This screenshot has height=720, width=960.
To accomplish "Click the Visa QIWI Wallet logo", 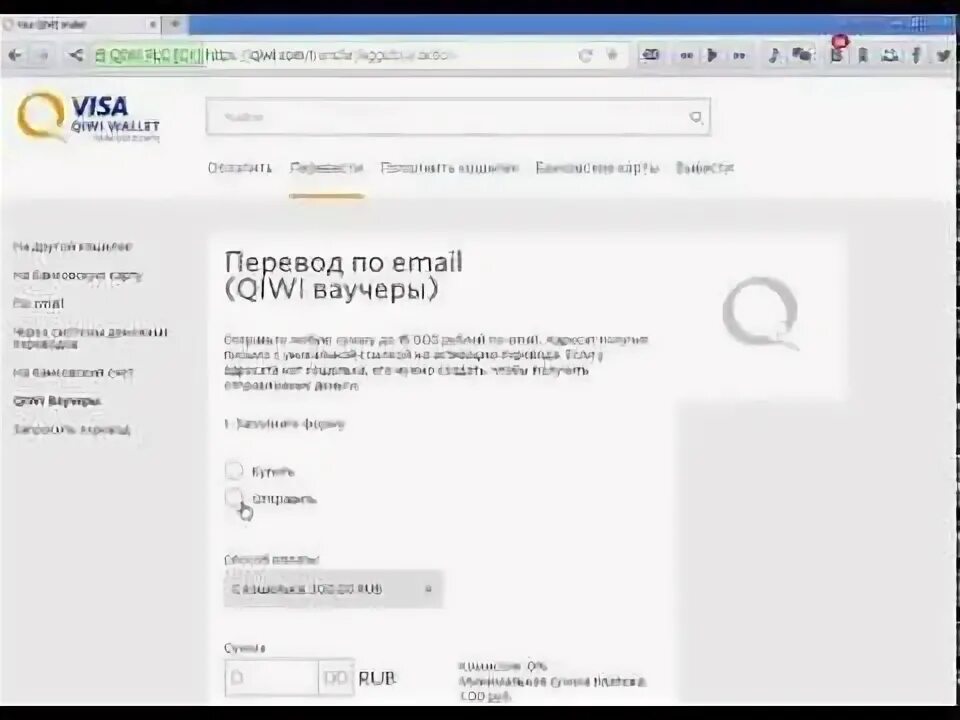I will click(89, 116).
